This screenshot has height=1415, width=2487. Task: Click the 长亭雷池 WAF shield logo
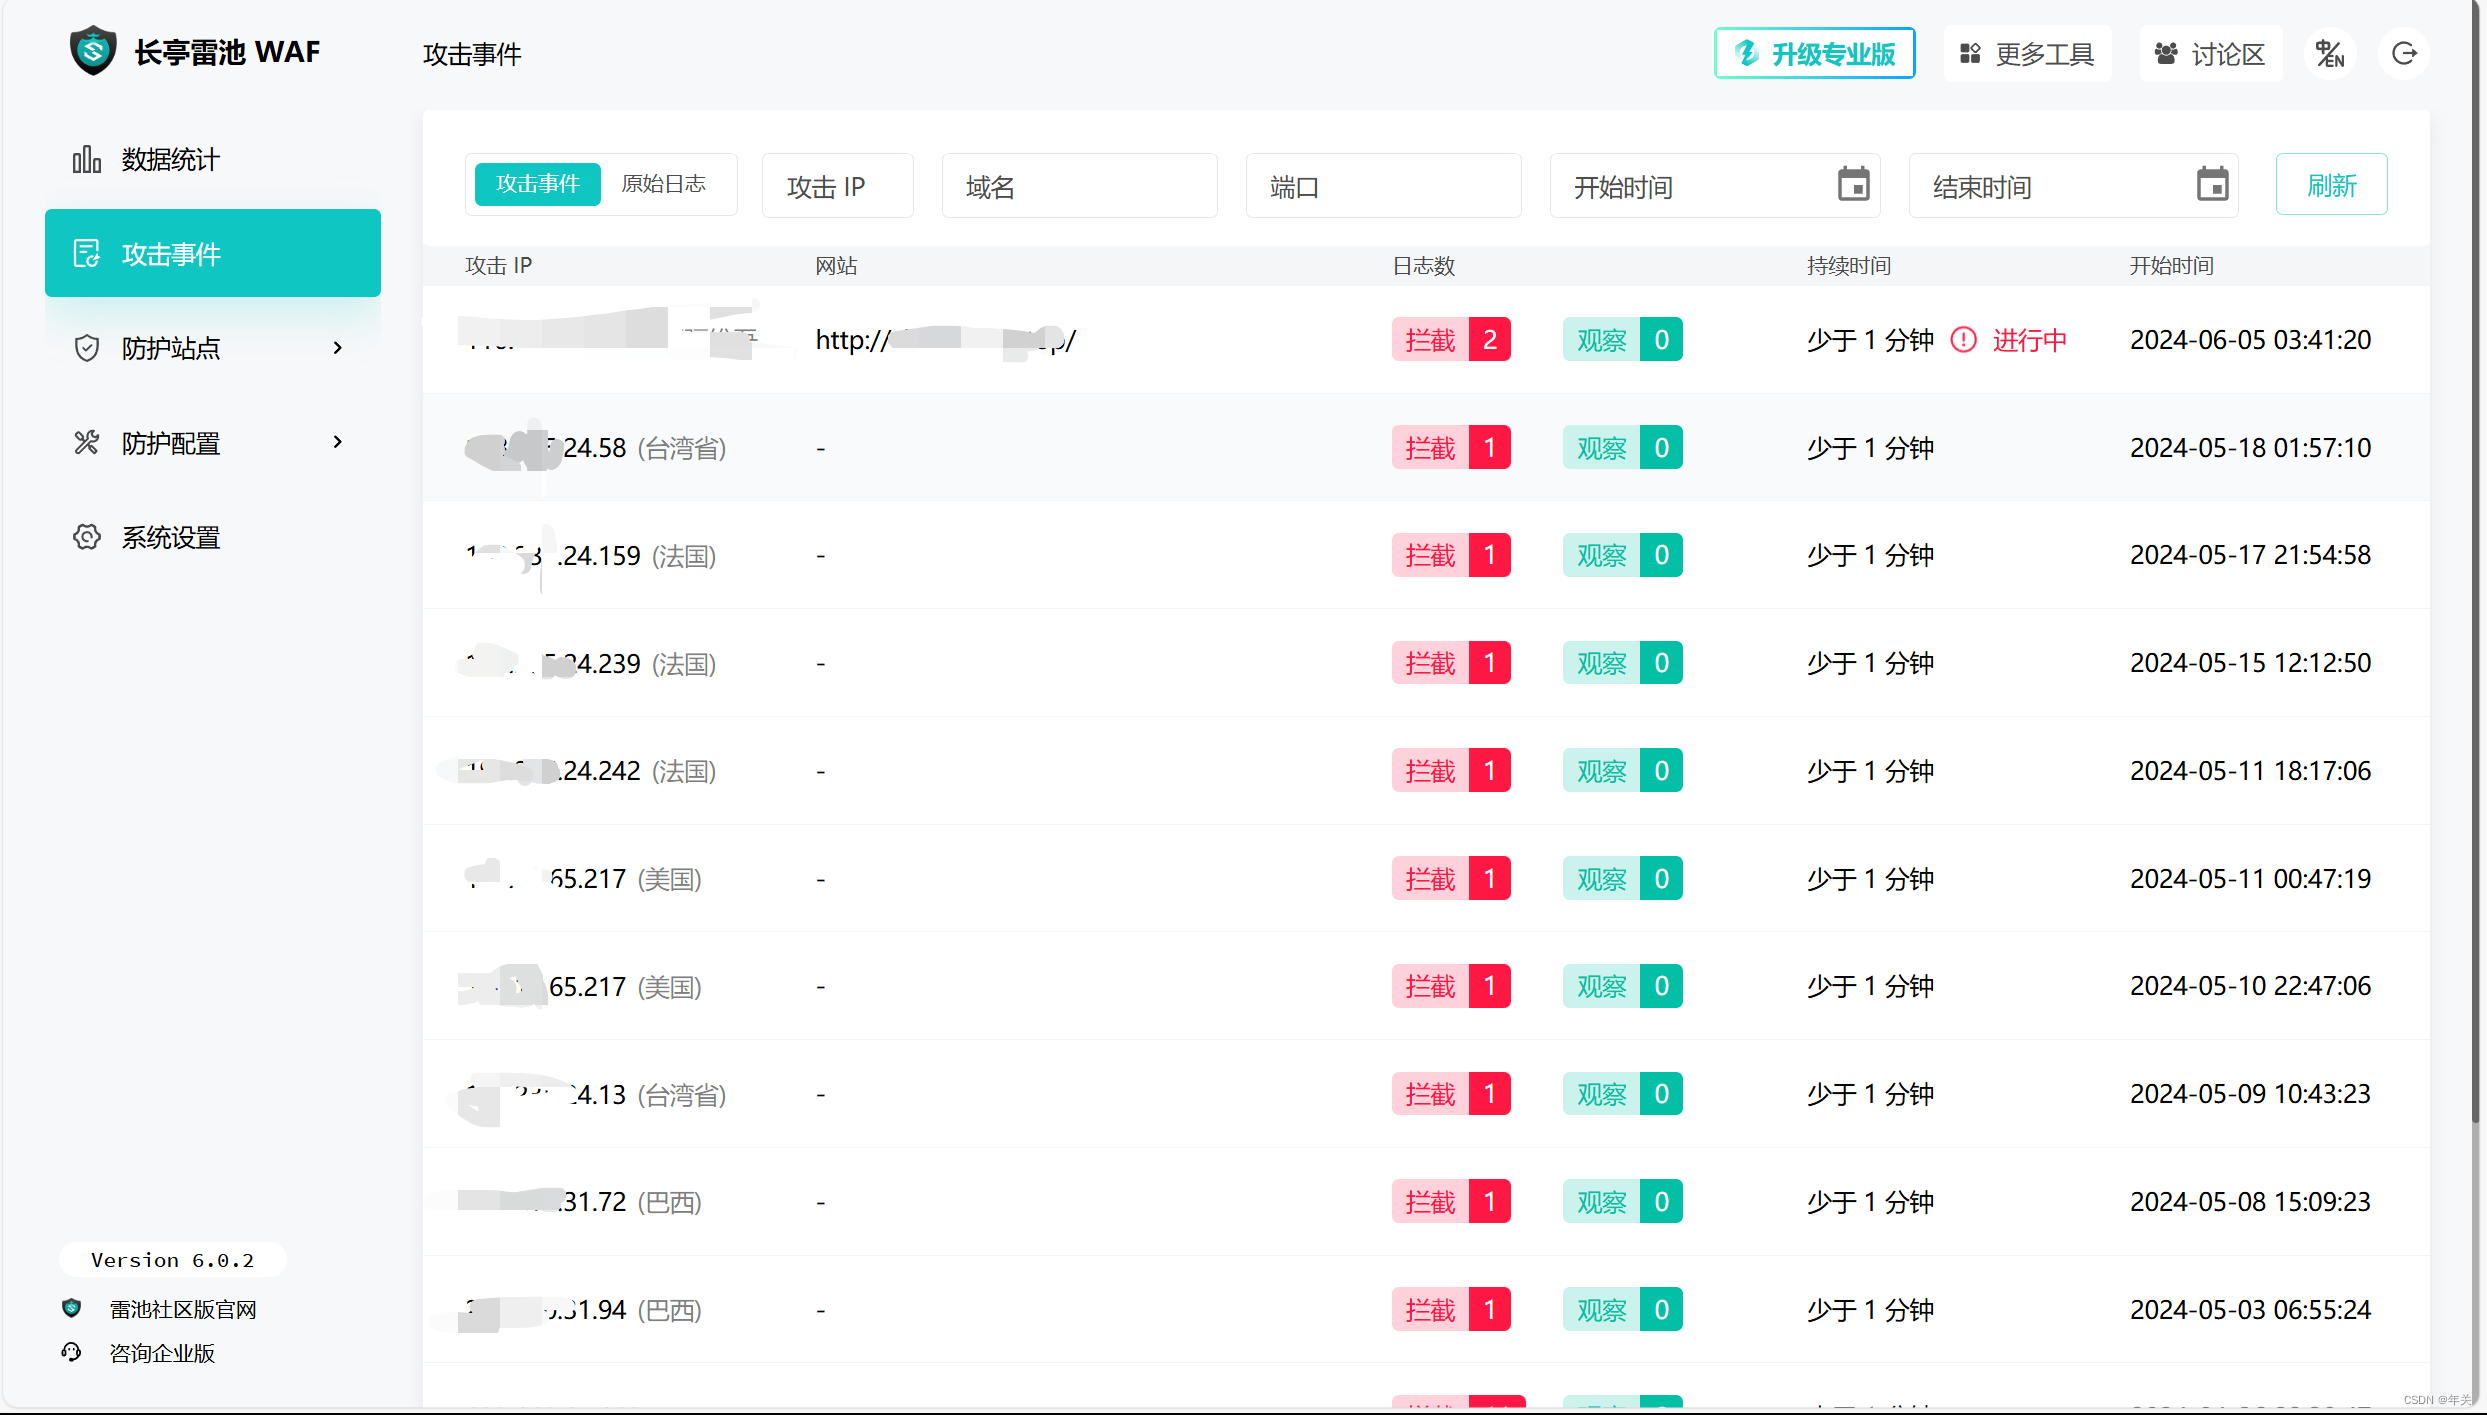coord(93,51)
